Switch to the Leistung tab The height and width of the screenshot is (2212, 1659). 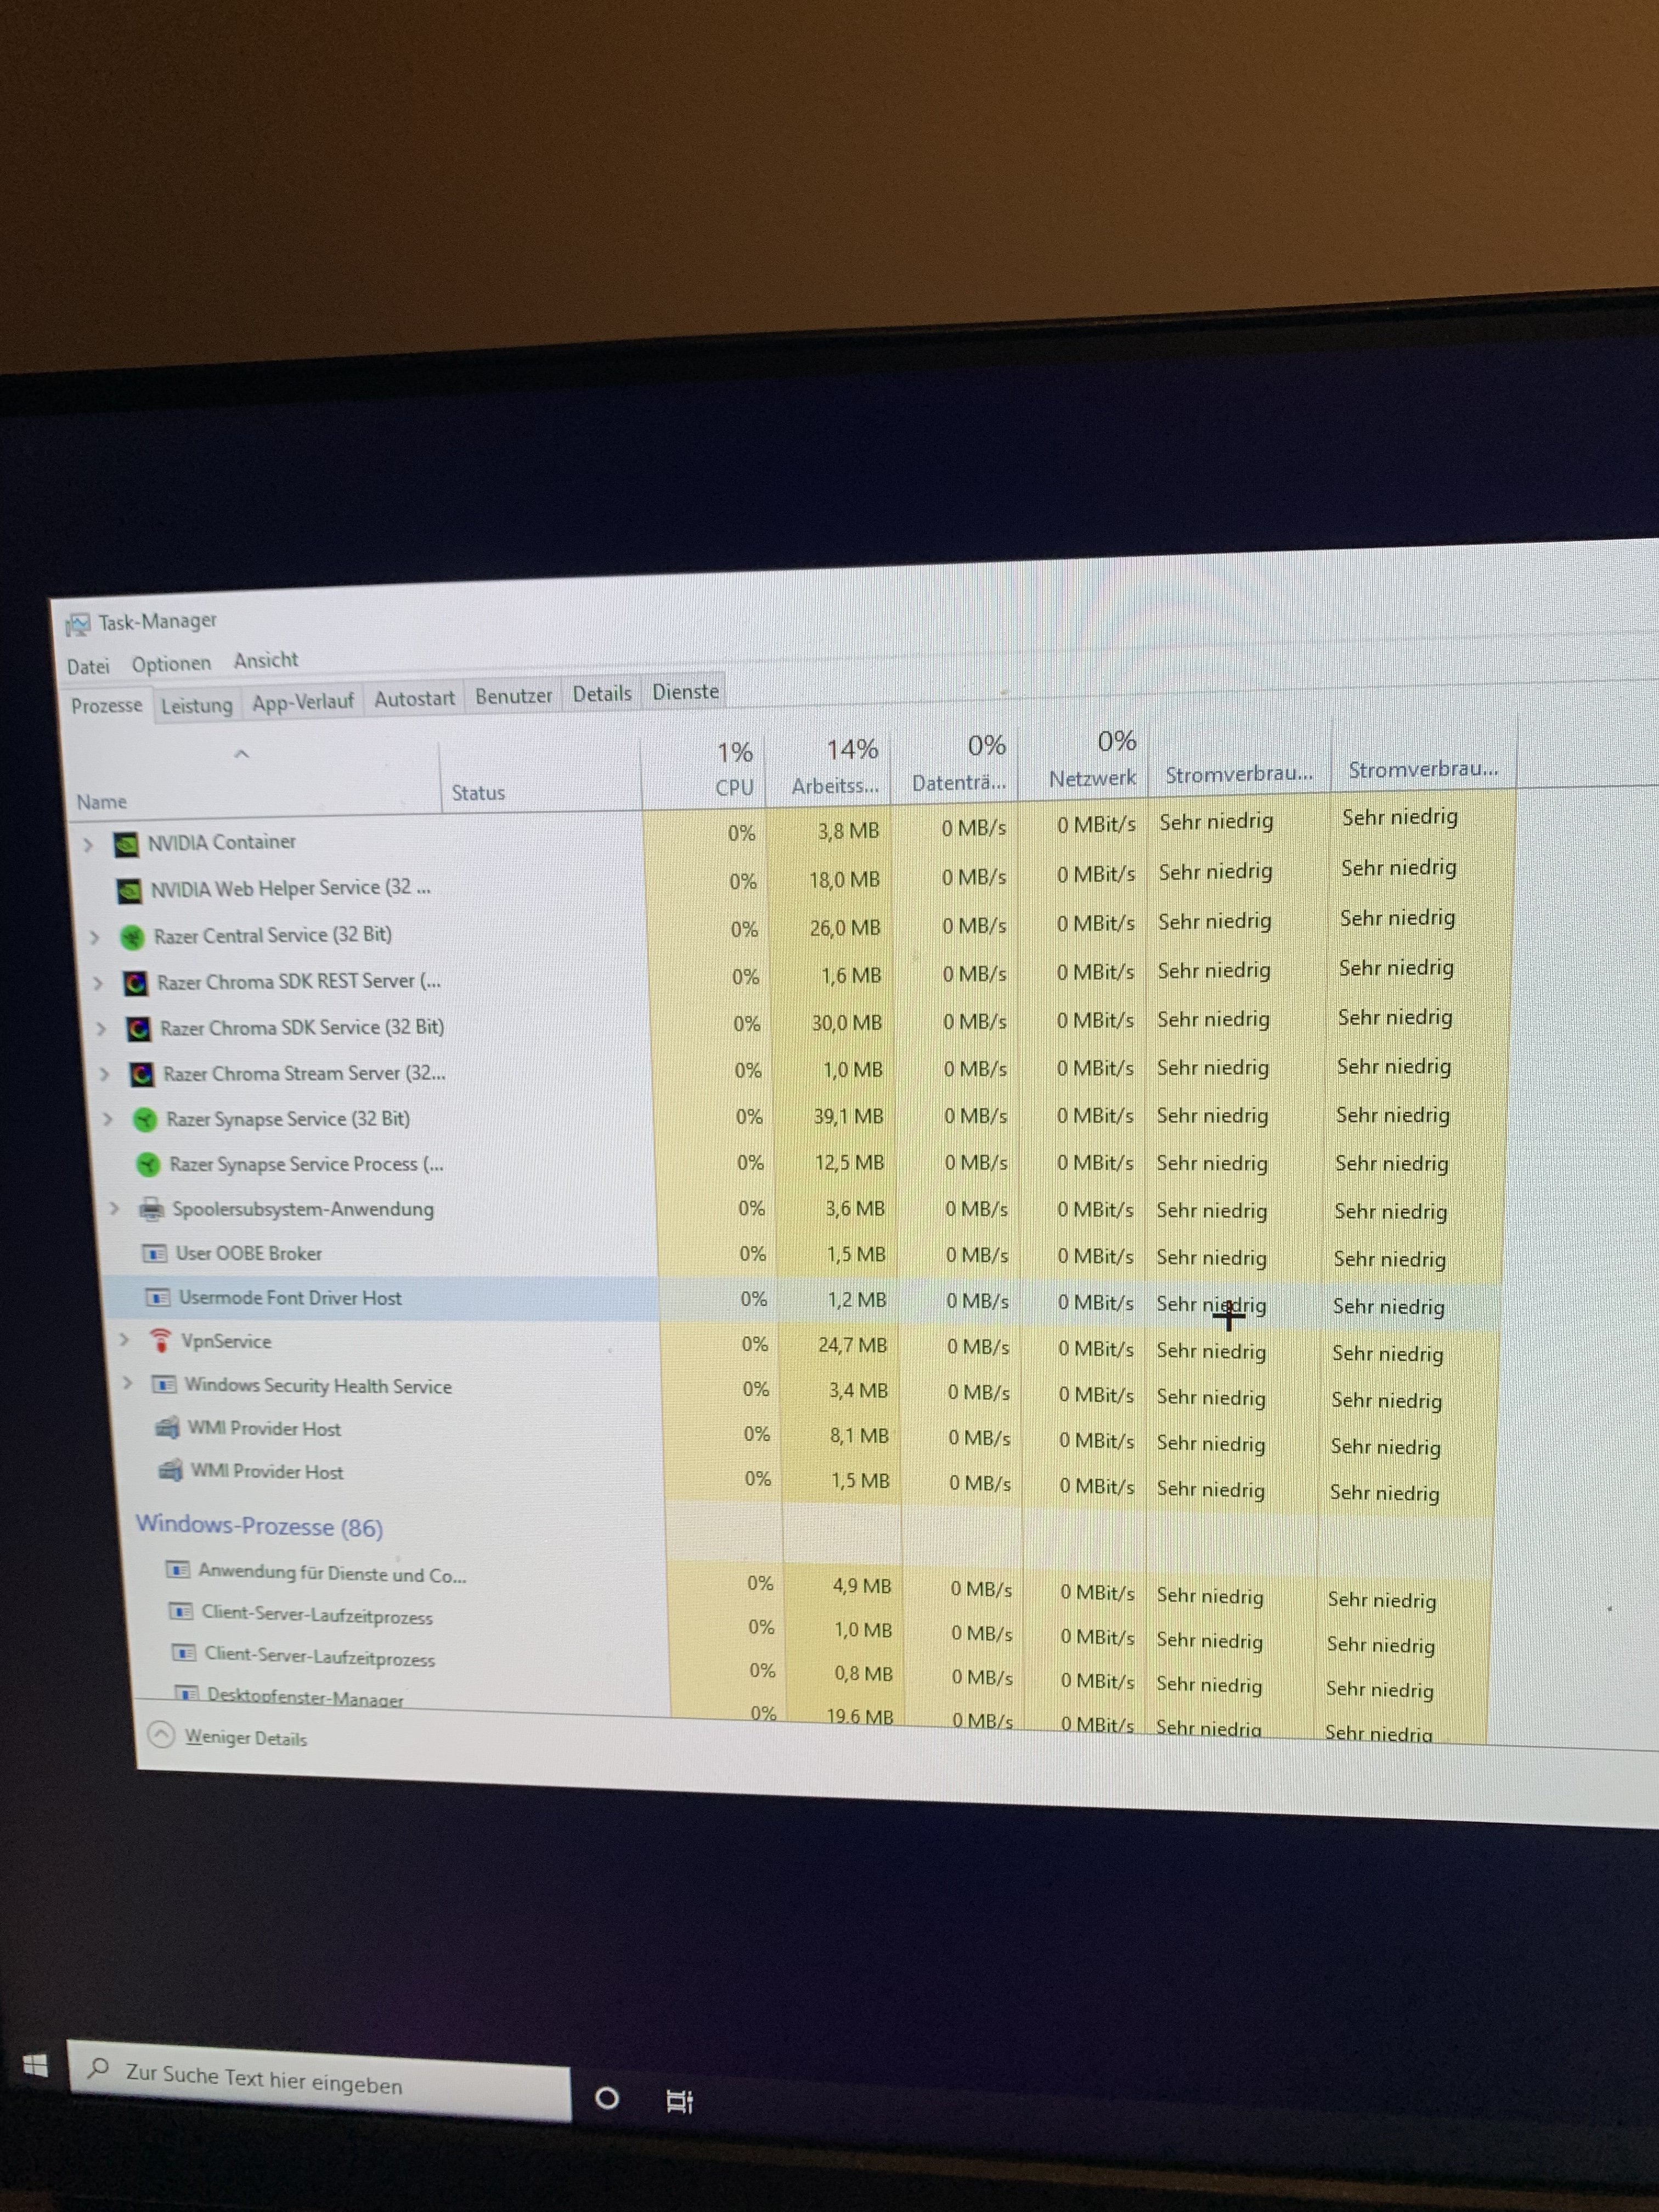click(x=196, y=706)
